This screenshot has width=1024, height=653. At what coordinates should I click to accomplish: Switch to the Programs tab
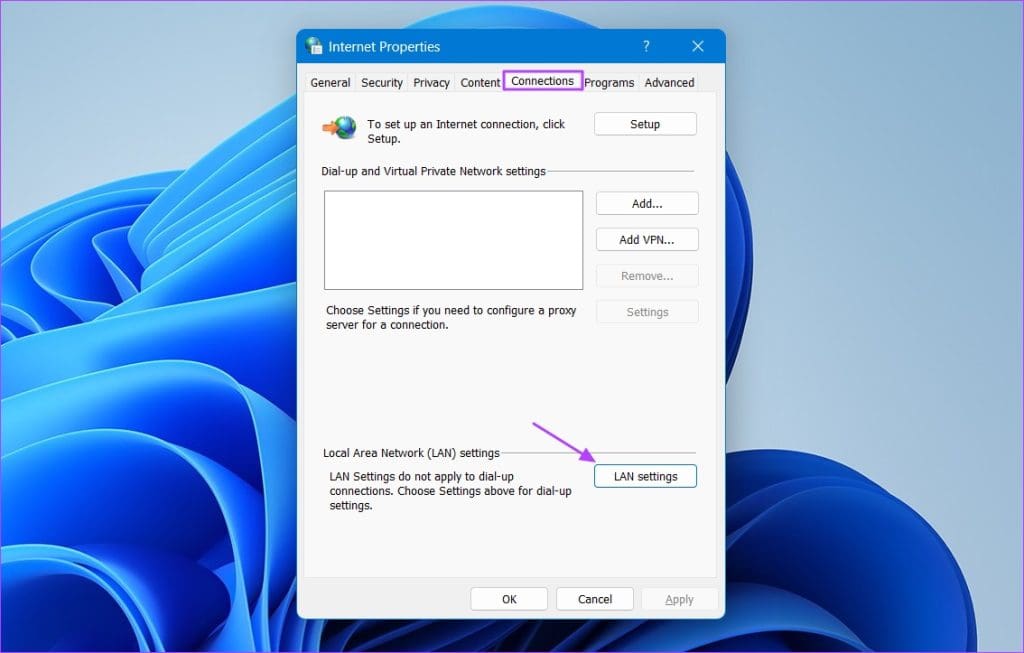(x=609, y=82)
